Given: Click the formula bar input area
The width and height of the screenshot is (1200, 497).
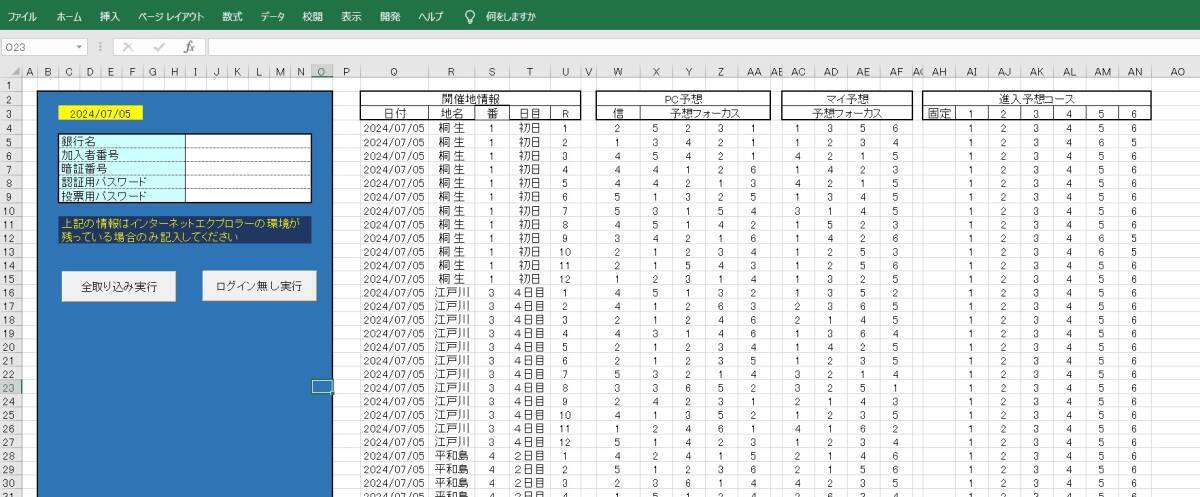Looking at the screenshot, I should tap(702, 47).
